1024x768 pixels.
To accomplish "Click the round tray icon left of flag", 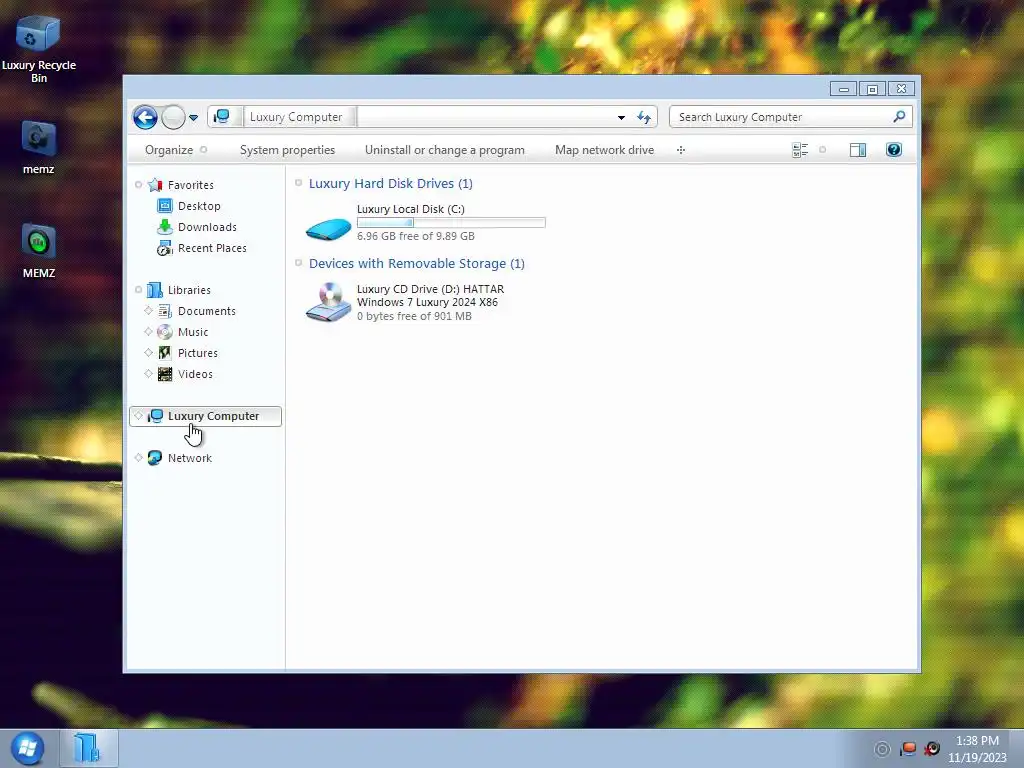I will click(882, 750).
